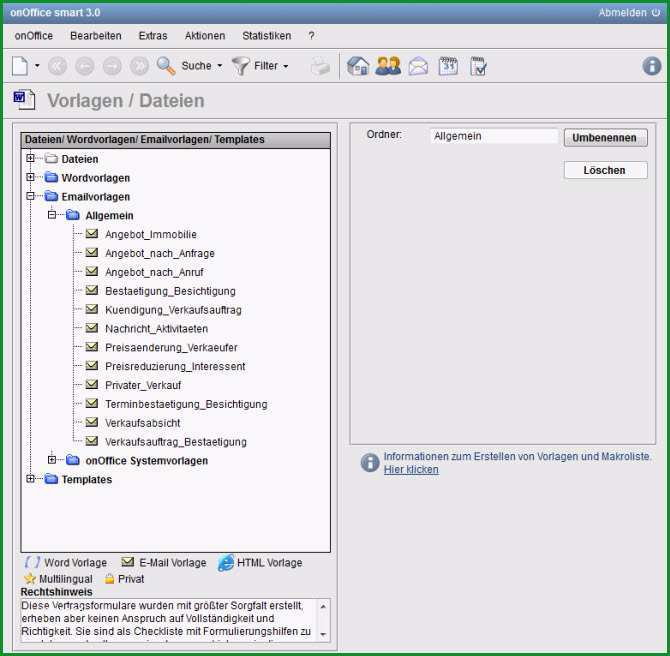670x656 pixels.
Task: Open the email envelope toolbar icon
Action: (x=418, y=67)
